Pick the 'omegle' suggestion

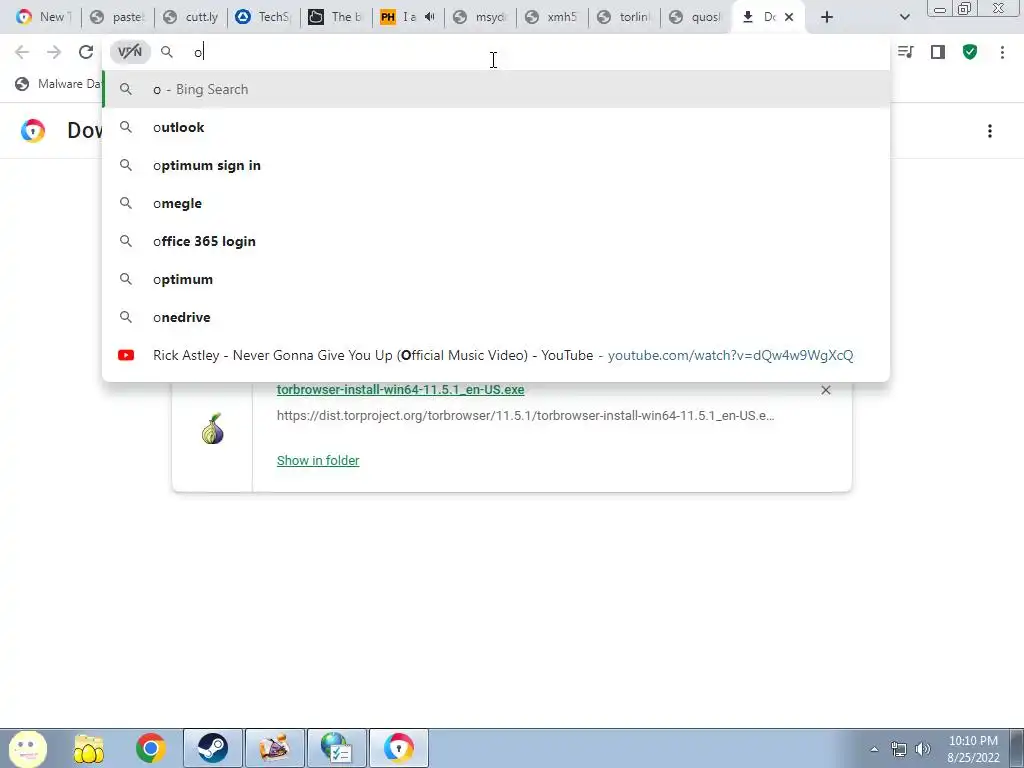point(496,203)
